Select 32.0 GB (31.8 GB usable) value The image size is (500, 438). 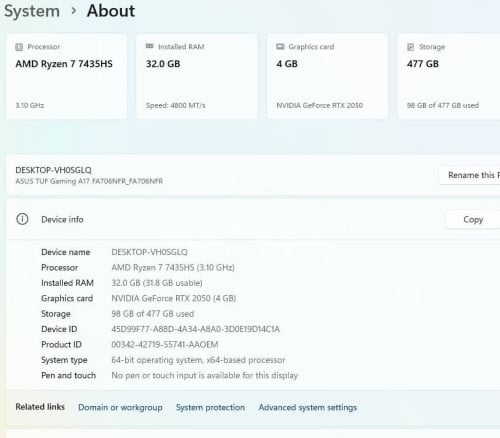(157, 283)
